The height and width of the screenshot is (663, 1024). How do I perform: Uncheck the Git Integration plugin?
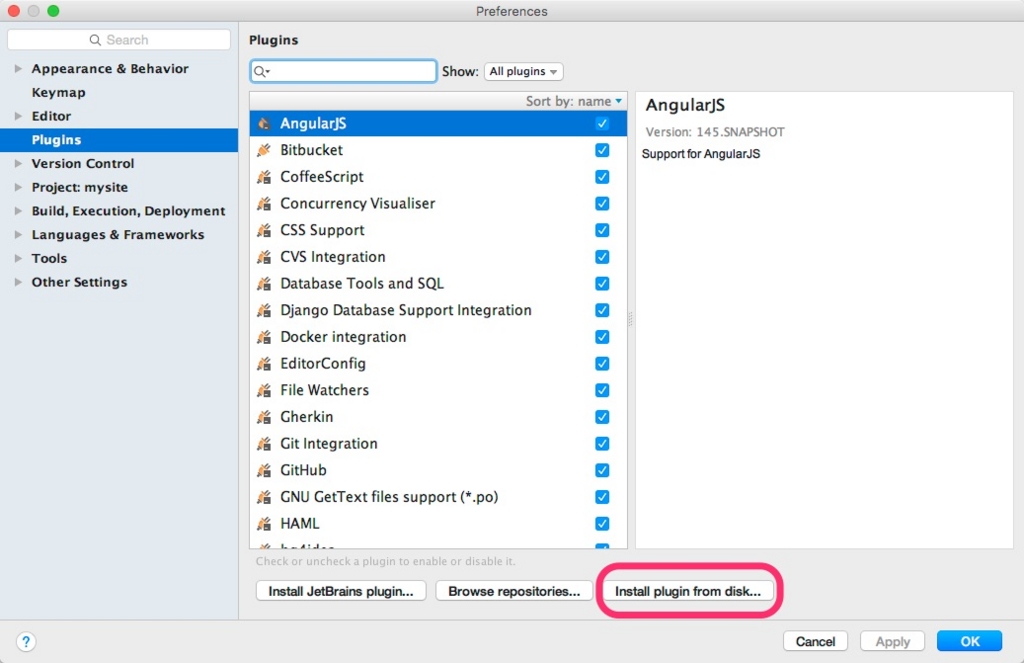coord(602,443)
